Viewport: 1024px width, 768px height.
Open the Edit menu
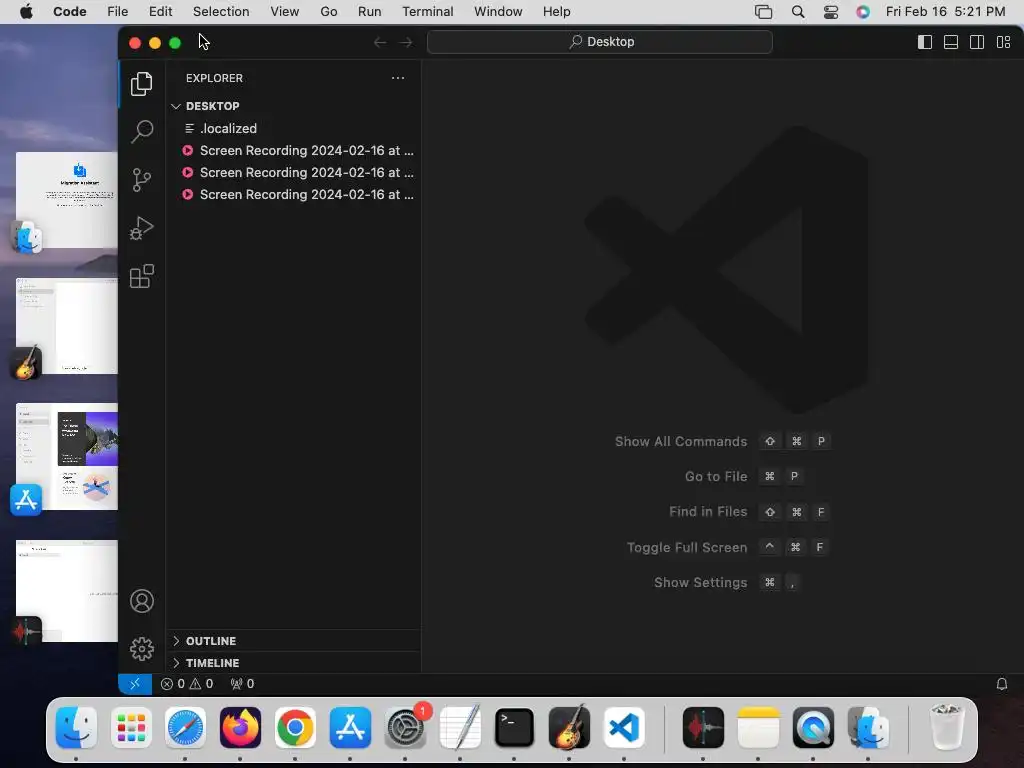(x=160, y=12)
